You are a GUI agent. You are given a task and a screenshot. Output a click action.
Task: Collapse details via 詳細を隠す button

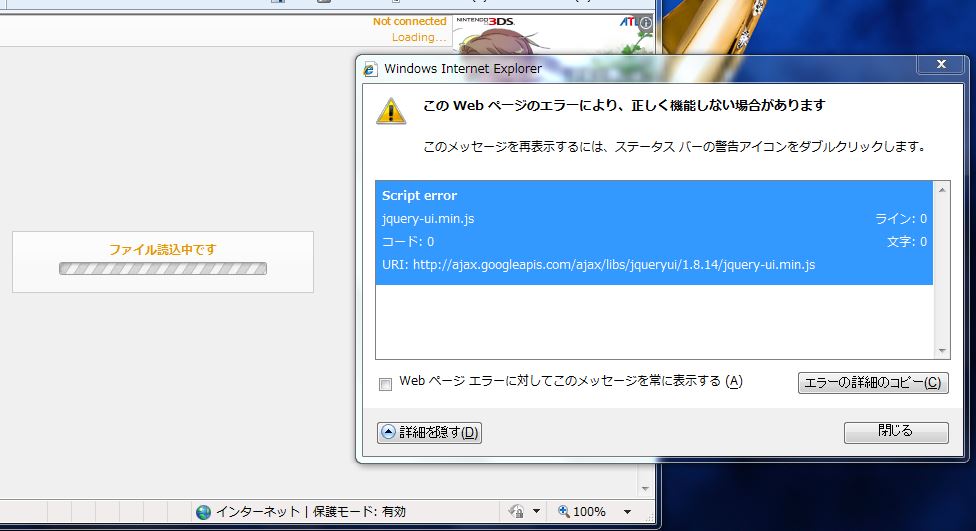pos(429,432)
